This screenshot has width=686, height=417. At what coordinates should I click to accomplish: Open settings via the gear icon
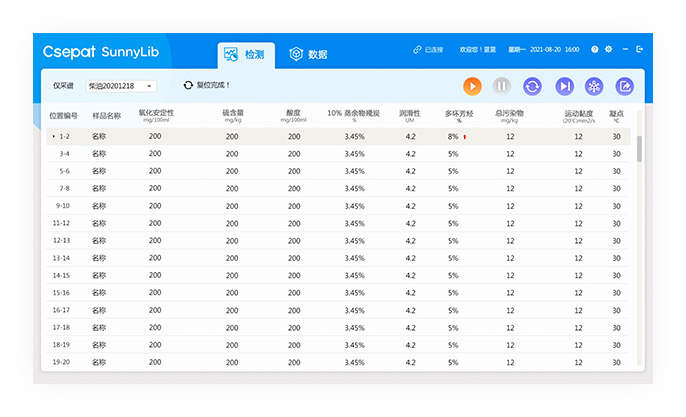pos(609,49)
